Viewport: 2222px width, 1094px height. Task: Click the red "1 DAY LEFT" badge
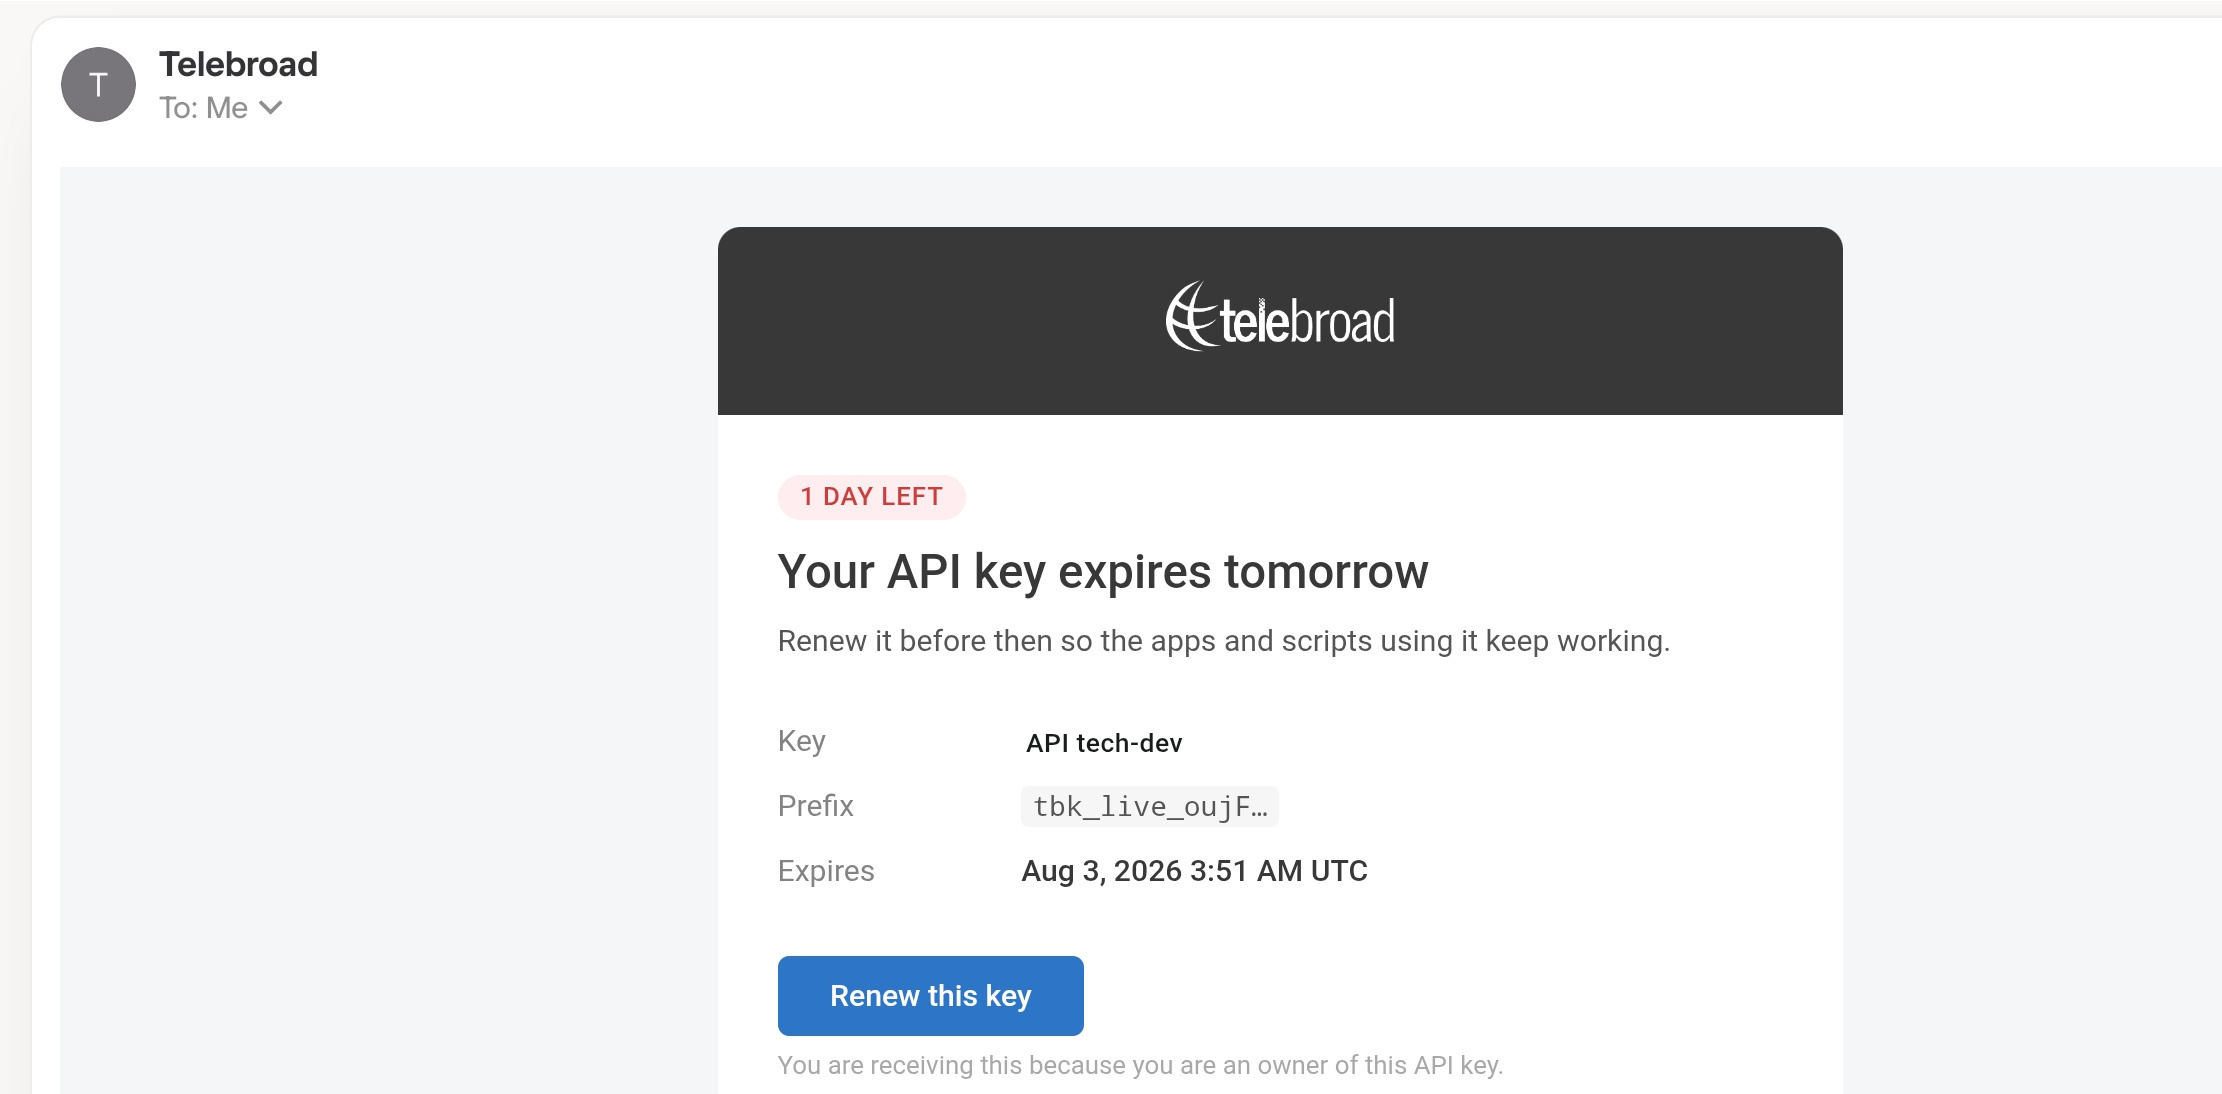871,497
